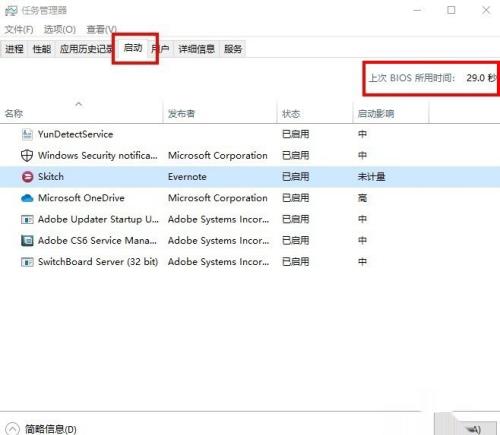Select the Microsoft OneDrive entry name
Screen dimensions: 500x435
click(81, 198)
